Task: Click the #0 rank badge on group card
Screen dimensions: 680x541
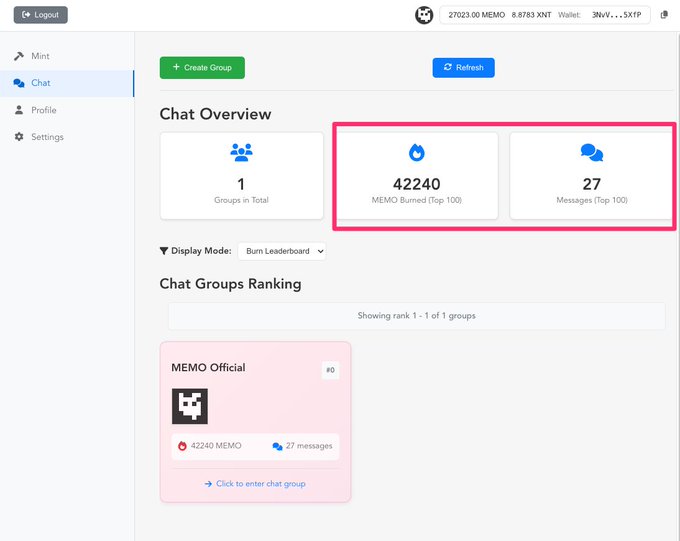Action: click(330, 370)
